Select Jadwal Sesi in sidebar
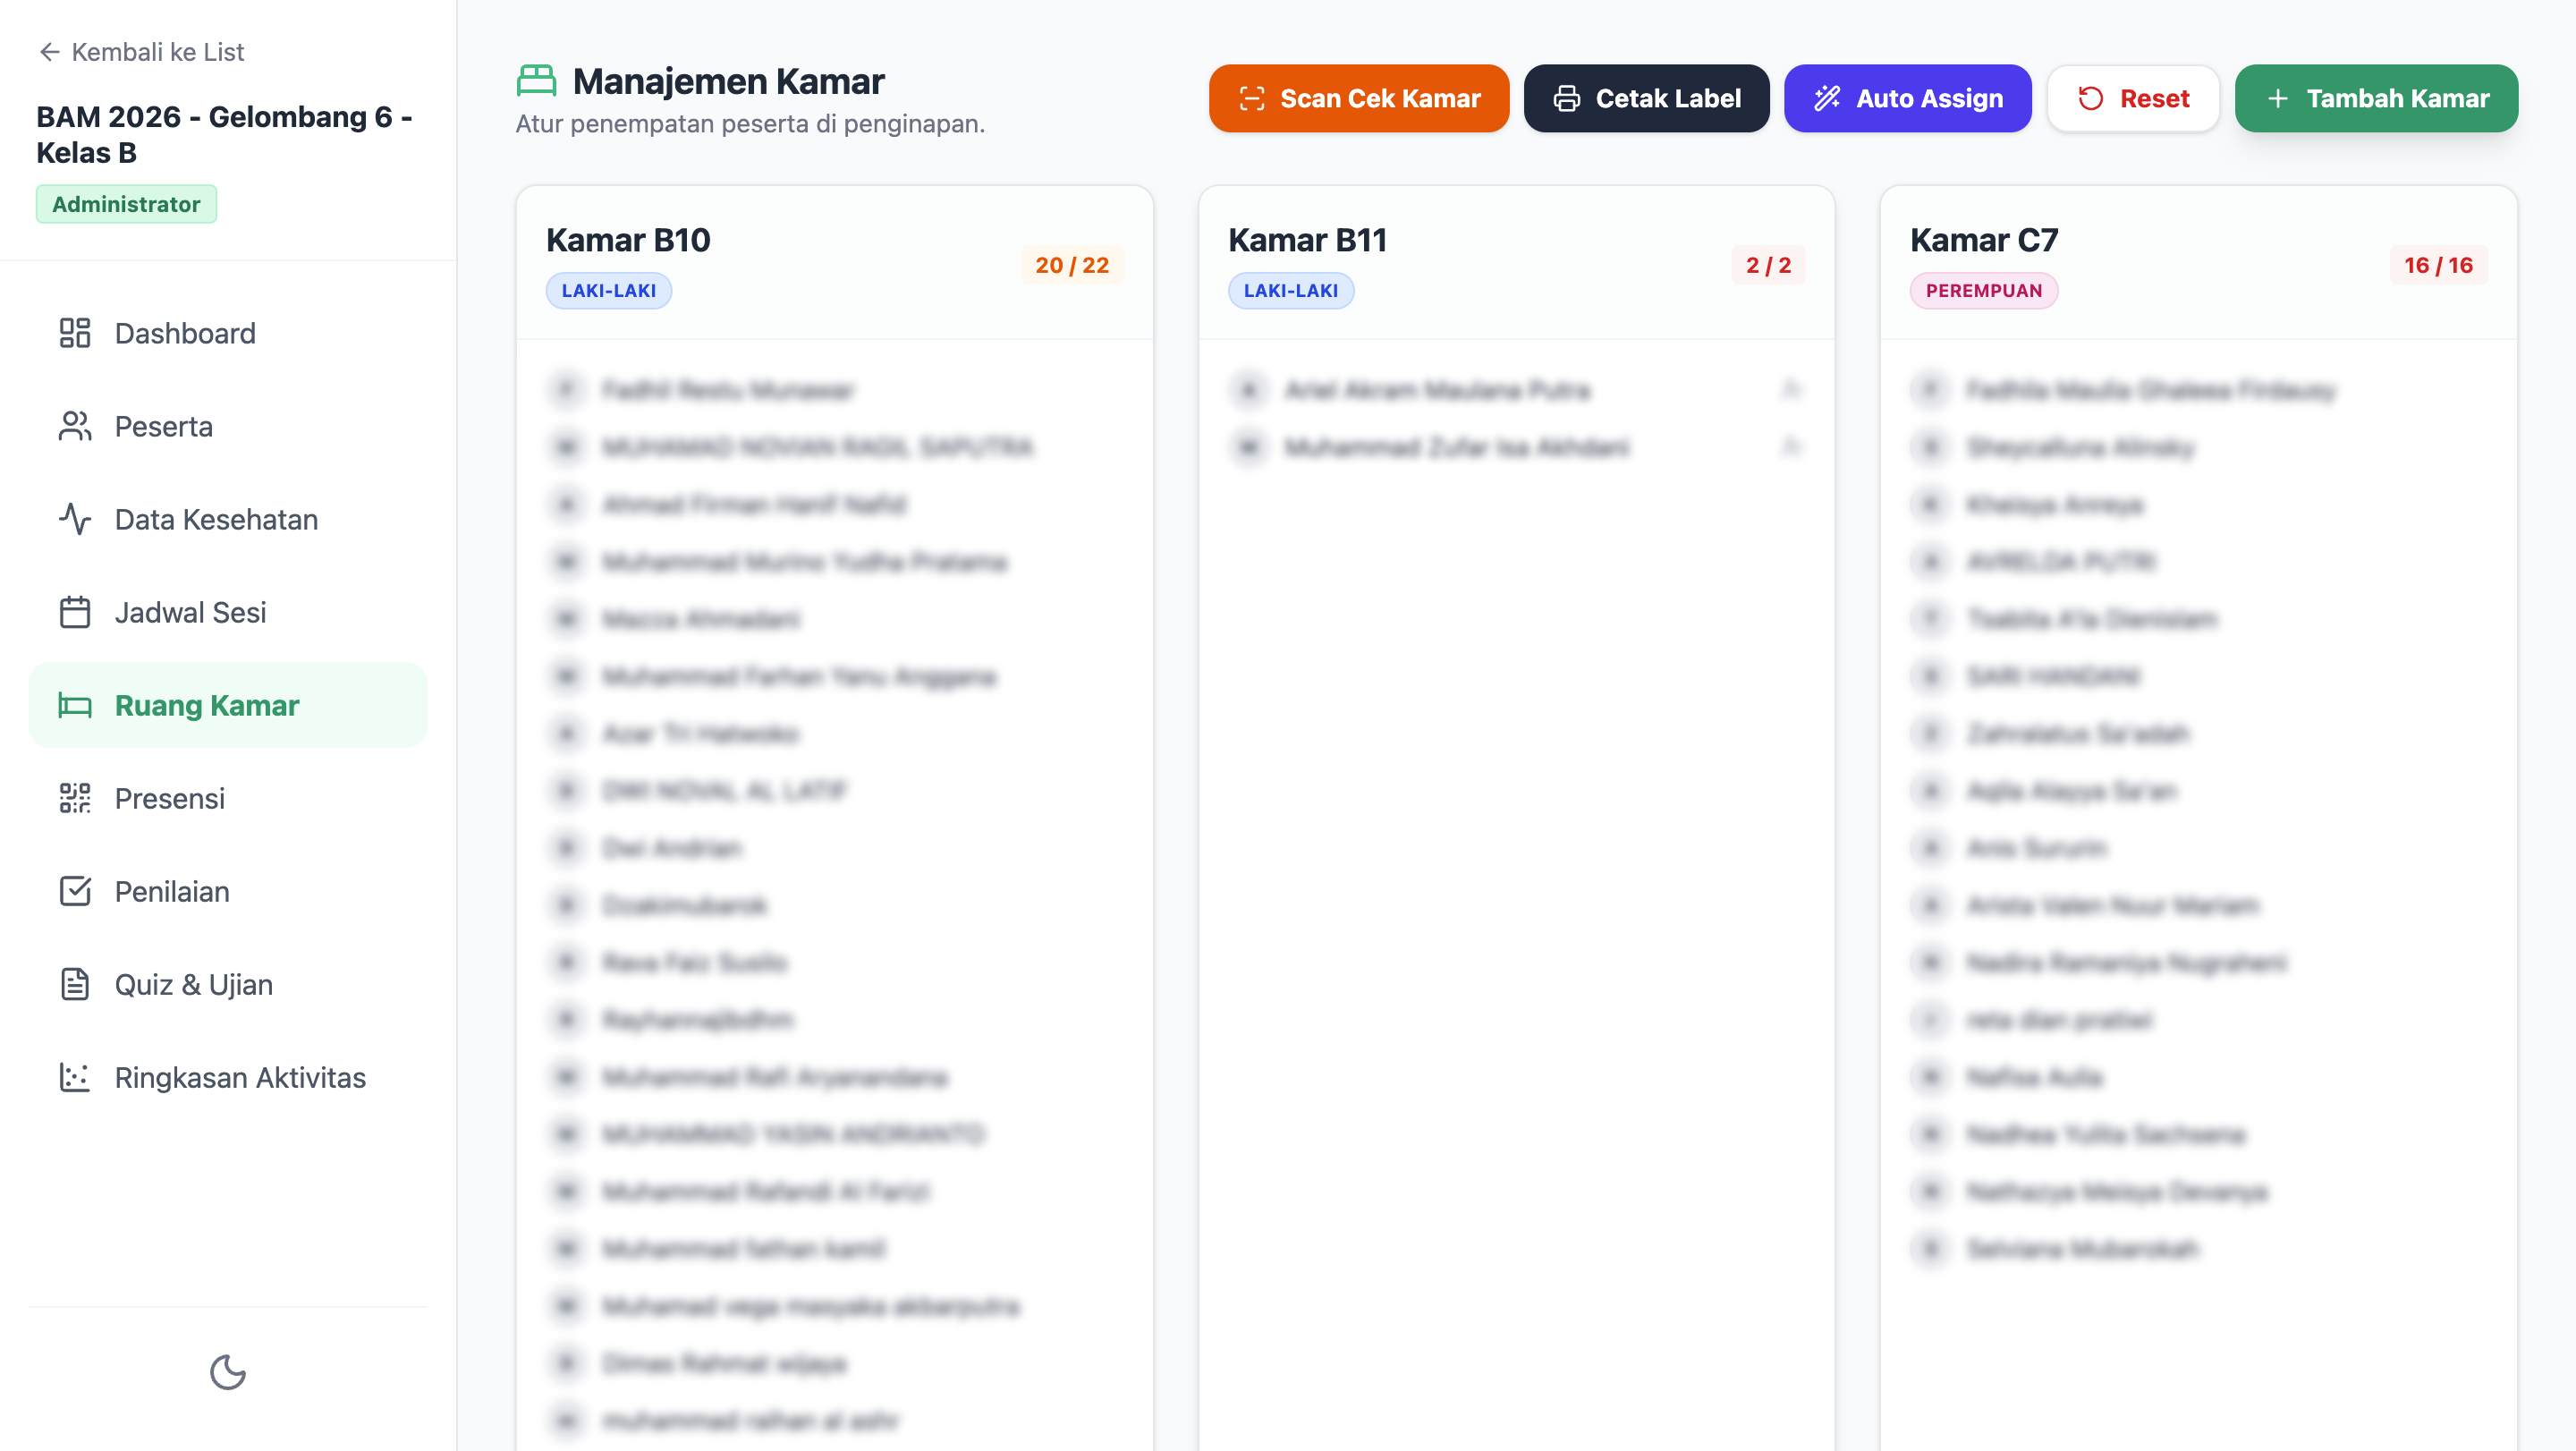This screenshot has height=1451, width=2576. coord(228,612)
